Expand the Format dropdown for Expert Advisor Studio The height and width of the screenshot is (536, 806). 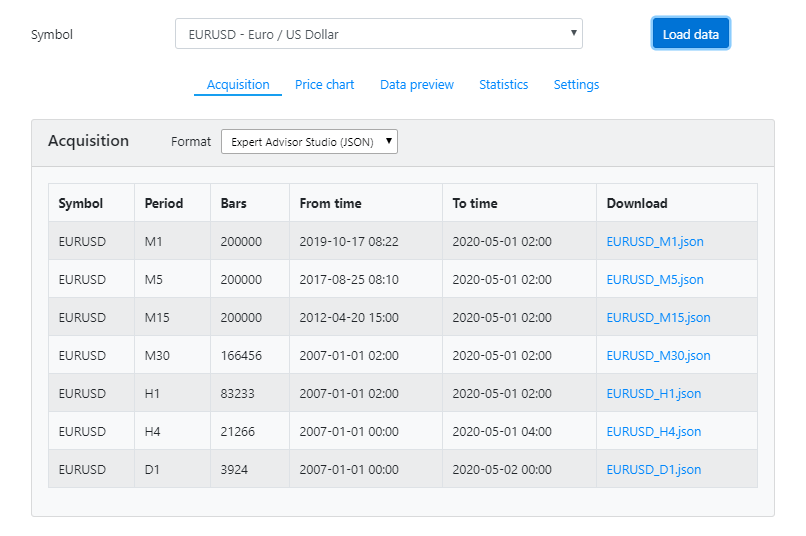[309, 142]
